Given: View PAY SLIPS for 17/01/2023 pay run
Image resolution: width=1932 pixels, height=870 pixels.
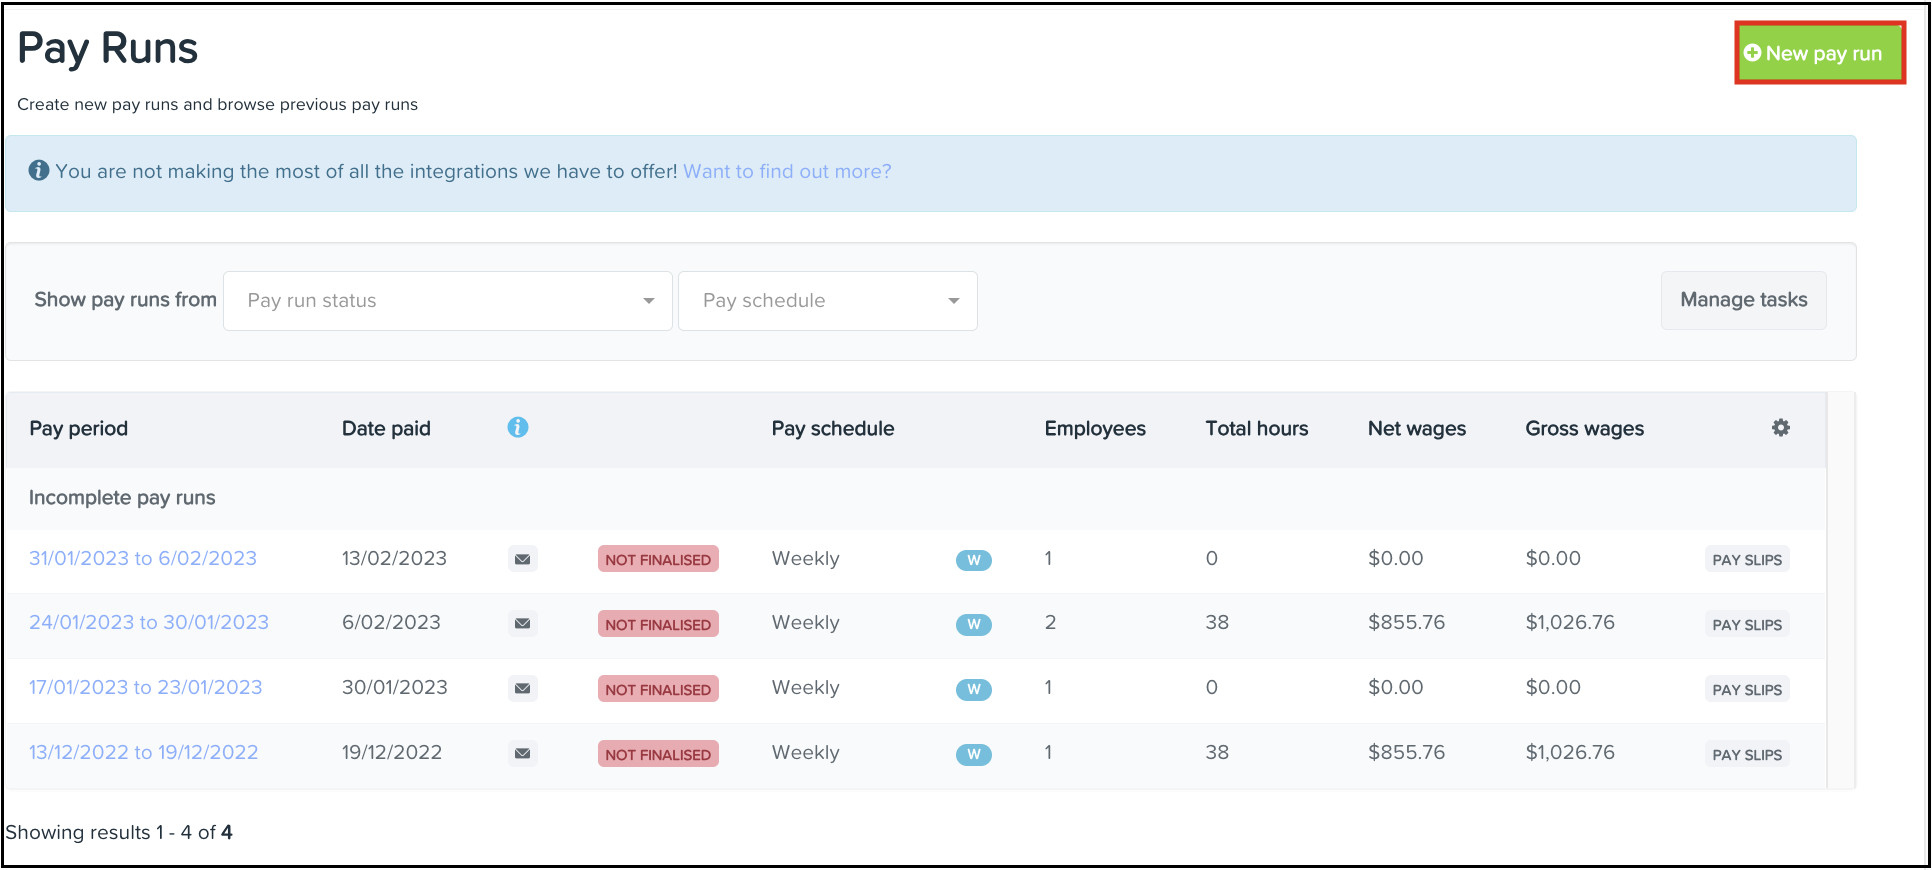Looking at the screenshot, I should 1746,690.
